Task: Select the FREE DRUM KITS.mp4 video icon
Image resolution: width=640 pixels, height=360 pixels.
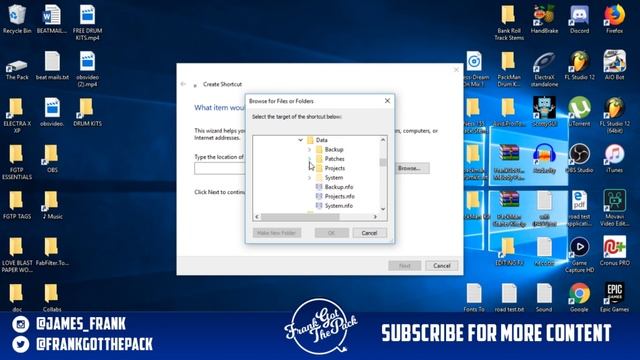Action: point(87,22)
